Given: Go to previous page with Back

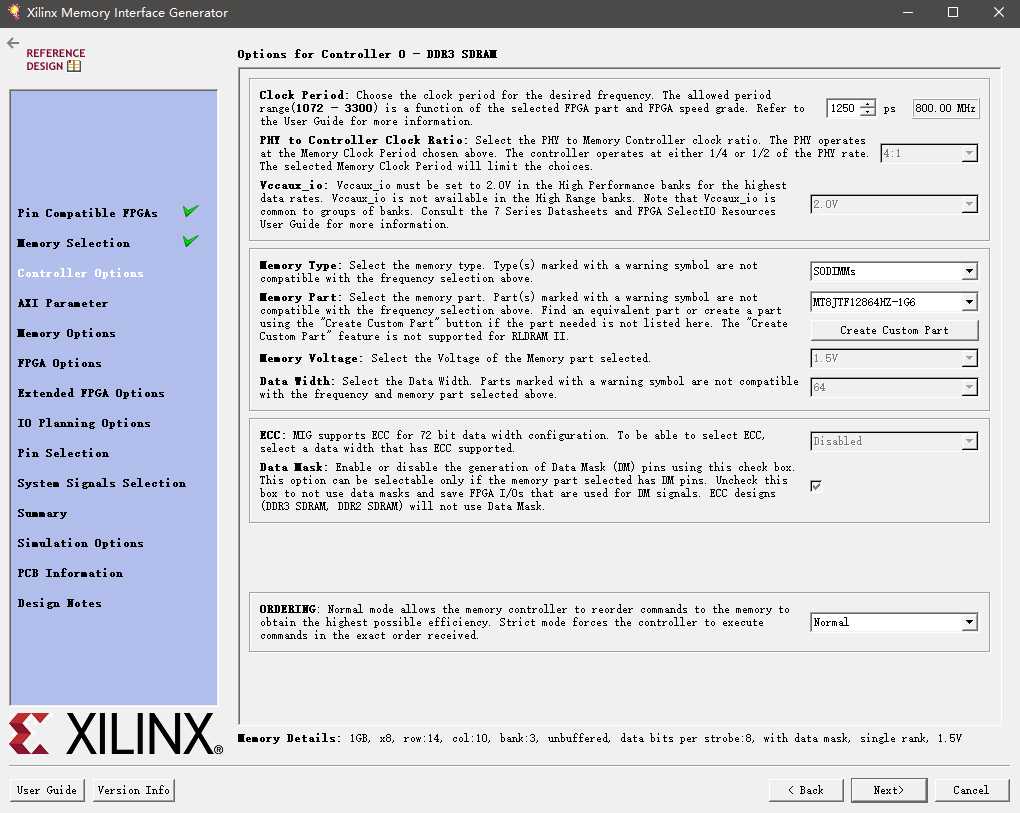Looking at the screenshot, I should [x=806, y=790].
